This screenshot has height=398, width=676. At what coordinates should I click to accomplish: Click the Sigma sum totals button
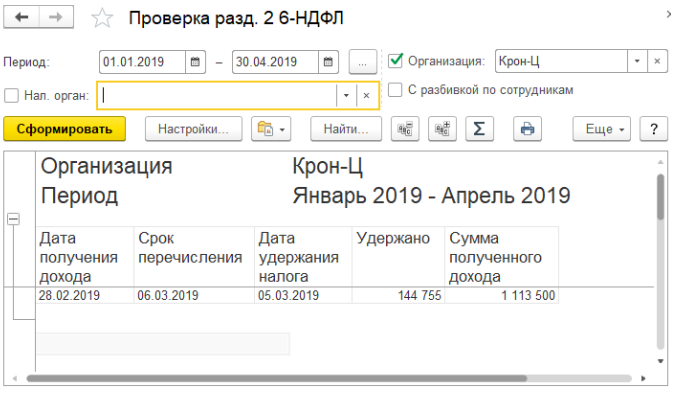(x=479, y=129)
